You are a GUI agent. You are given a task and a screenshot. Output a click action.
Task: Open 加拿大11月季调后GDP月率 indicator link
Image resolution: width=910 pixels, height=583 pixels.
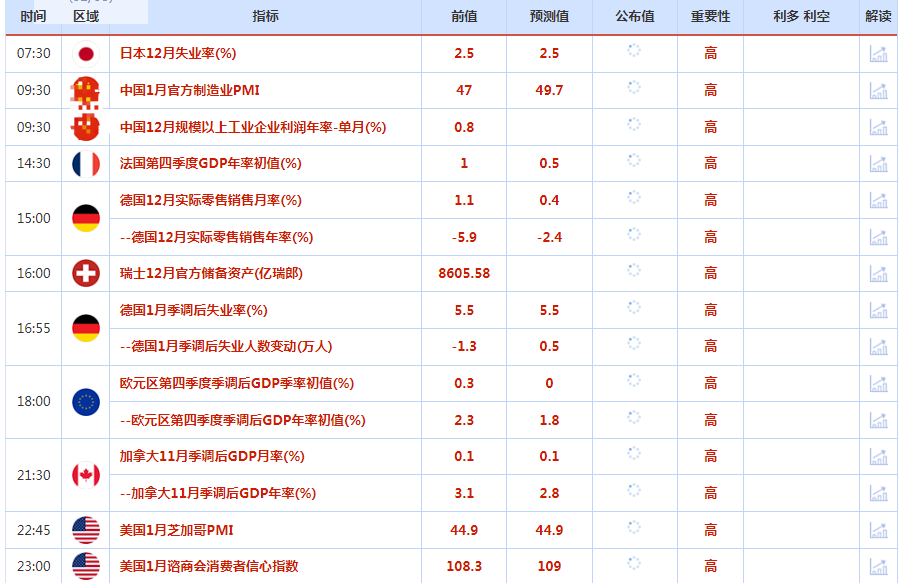212,456
